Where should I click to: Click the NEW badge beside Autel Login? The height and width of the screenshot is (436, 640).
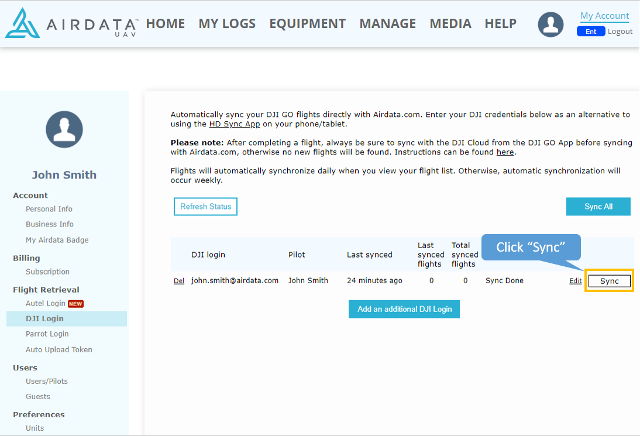tap(76, 304)
